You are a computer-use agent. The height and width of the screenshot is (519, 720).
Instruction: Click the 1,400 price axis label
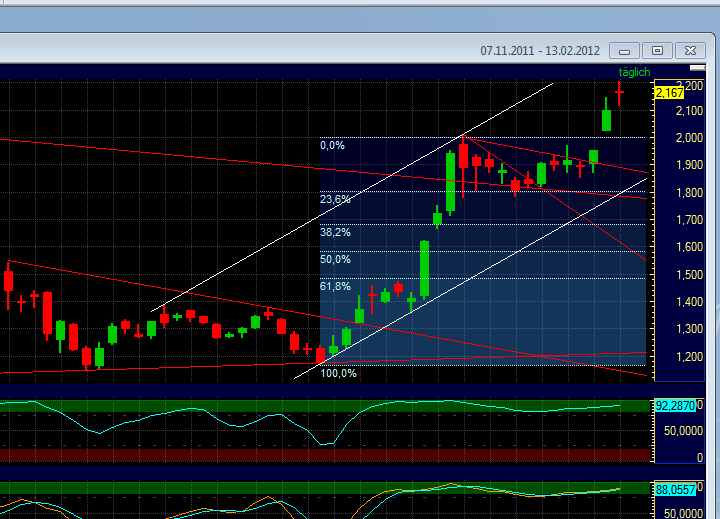(x=689, y=302)
